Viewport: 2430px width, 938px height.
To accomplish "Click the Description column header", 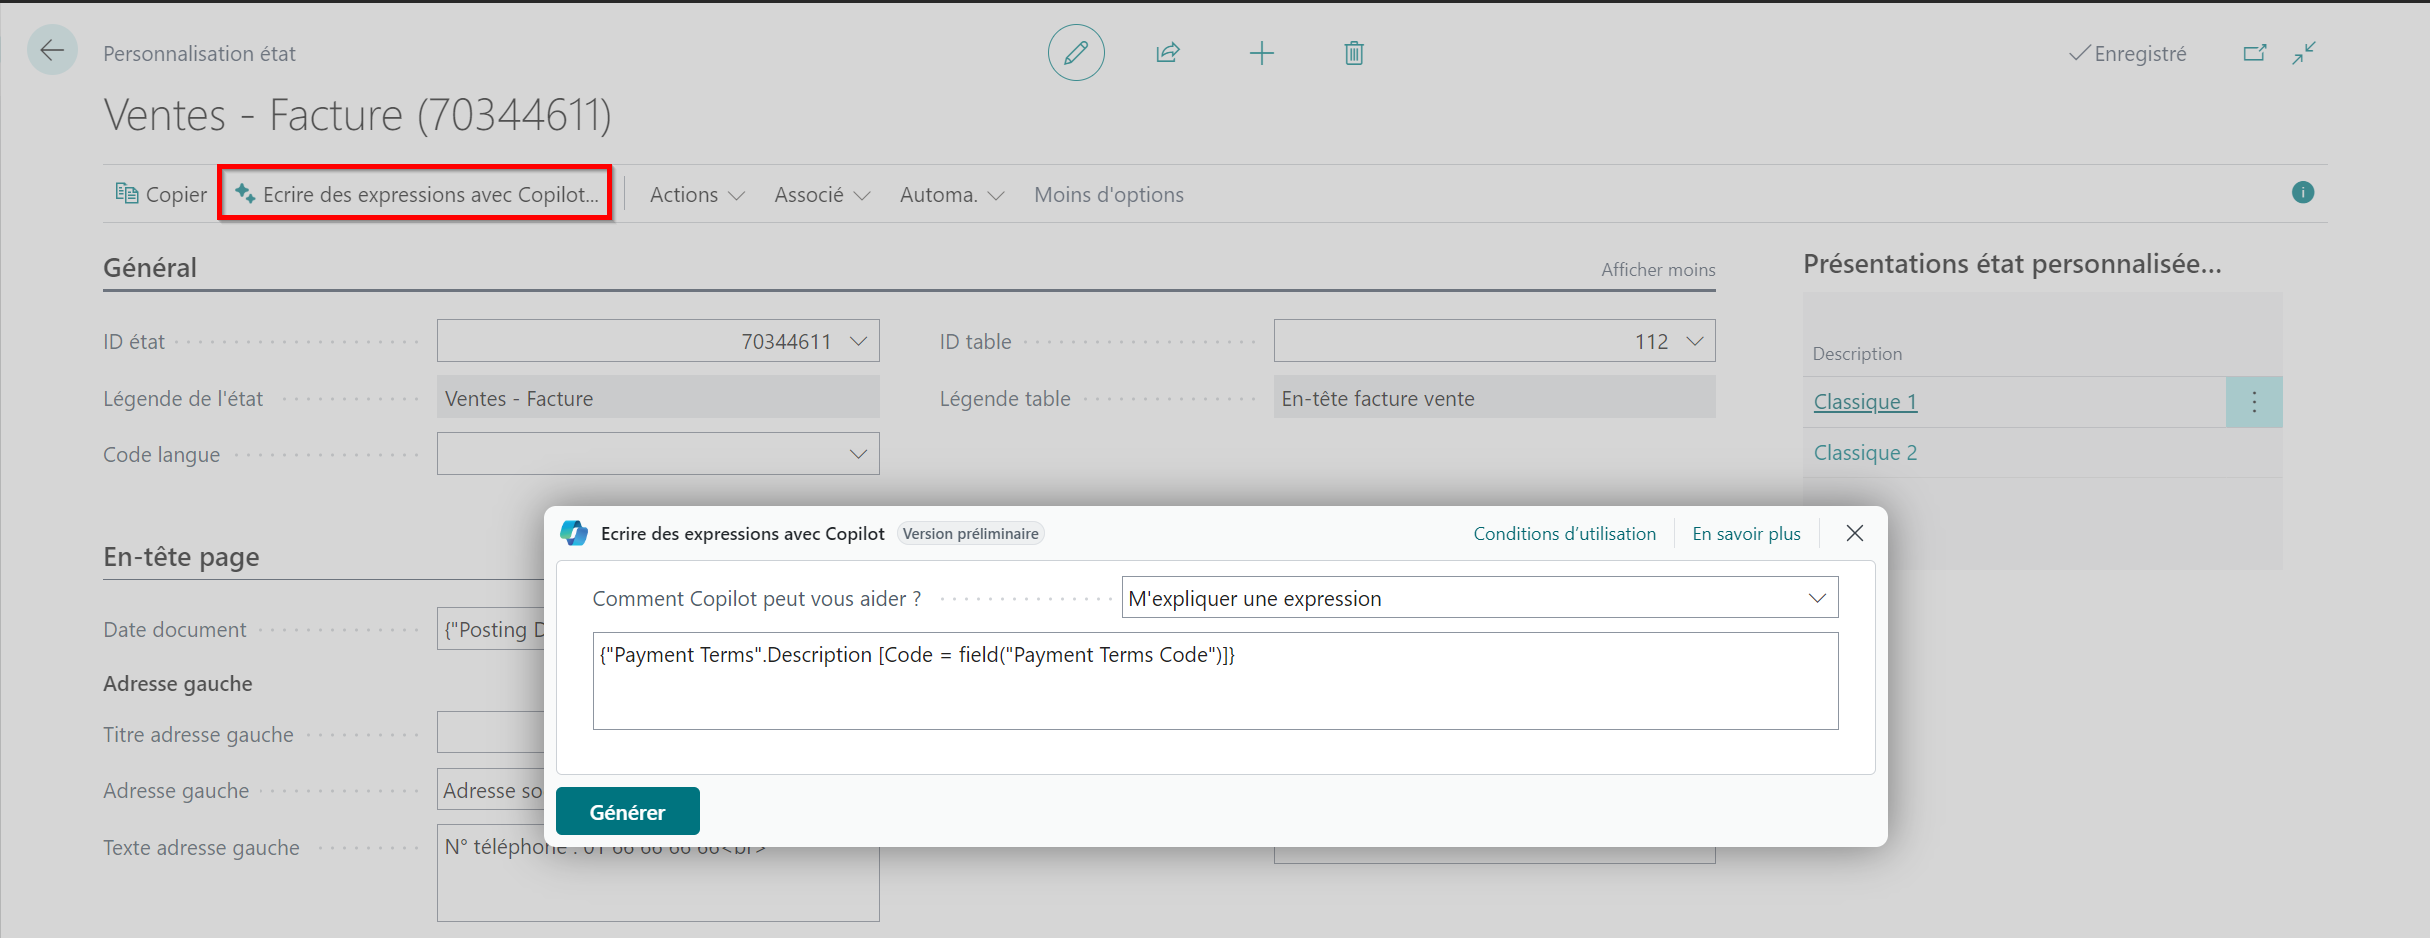I will pyautogui.click(x=1857, y=354).
